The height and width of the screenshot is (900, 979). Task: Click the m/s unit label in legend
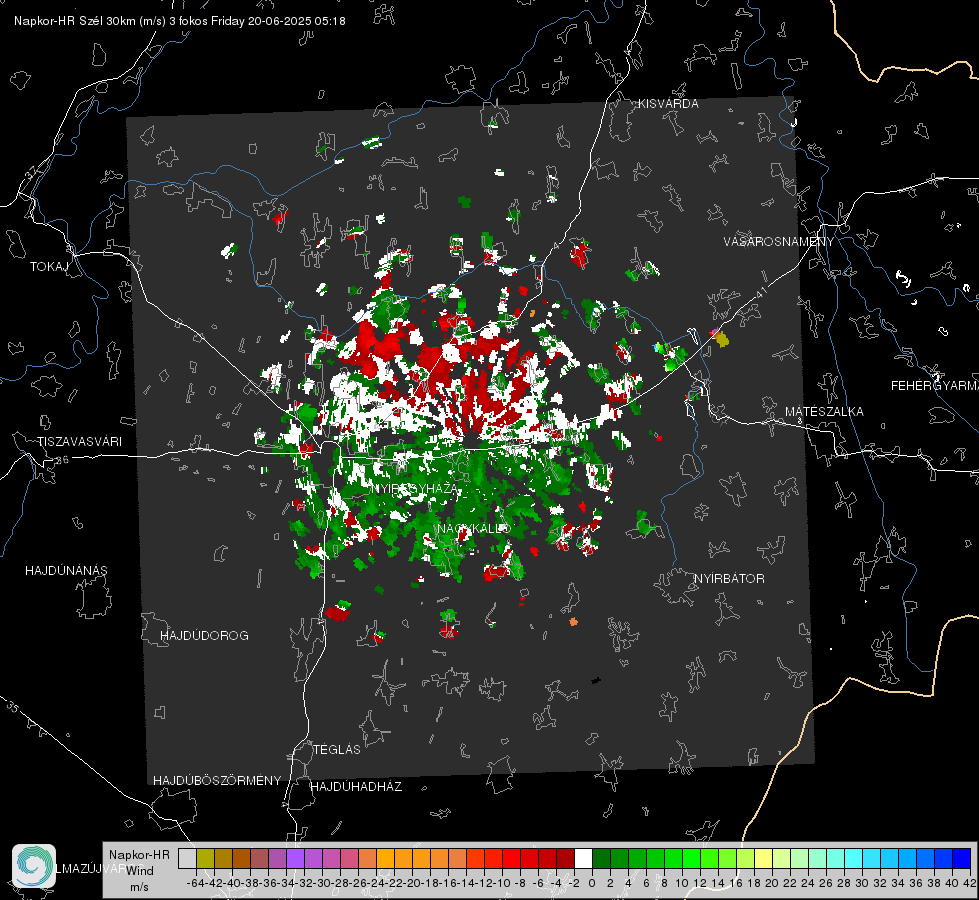click(x=139, y=887)
